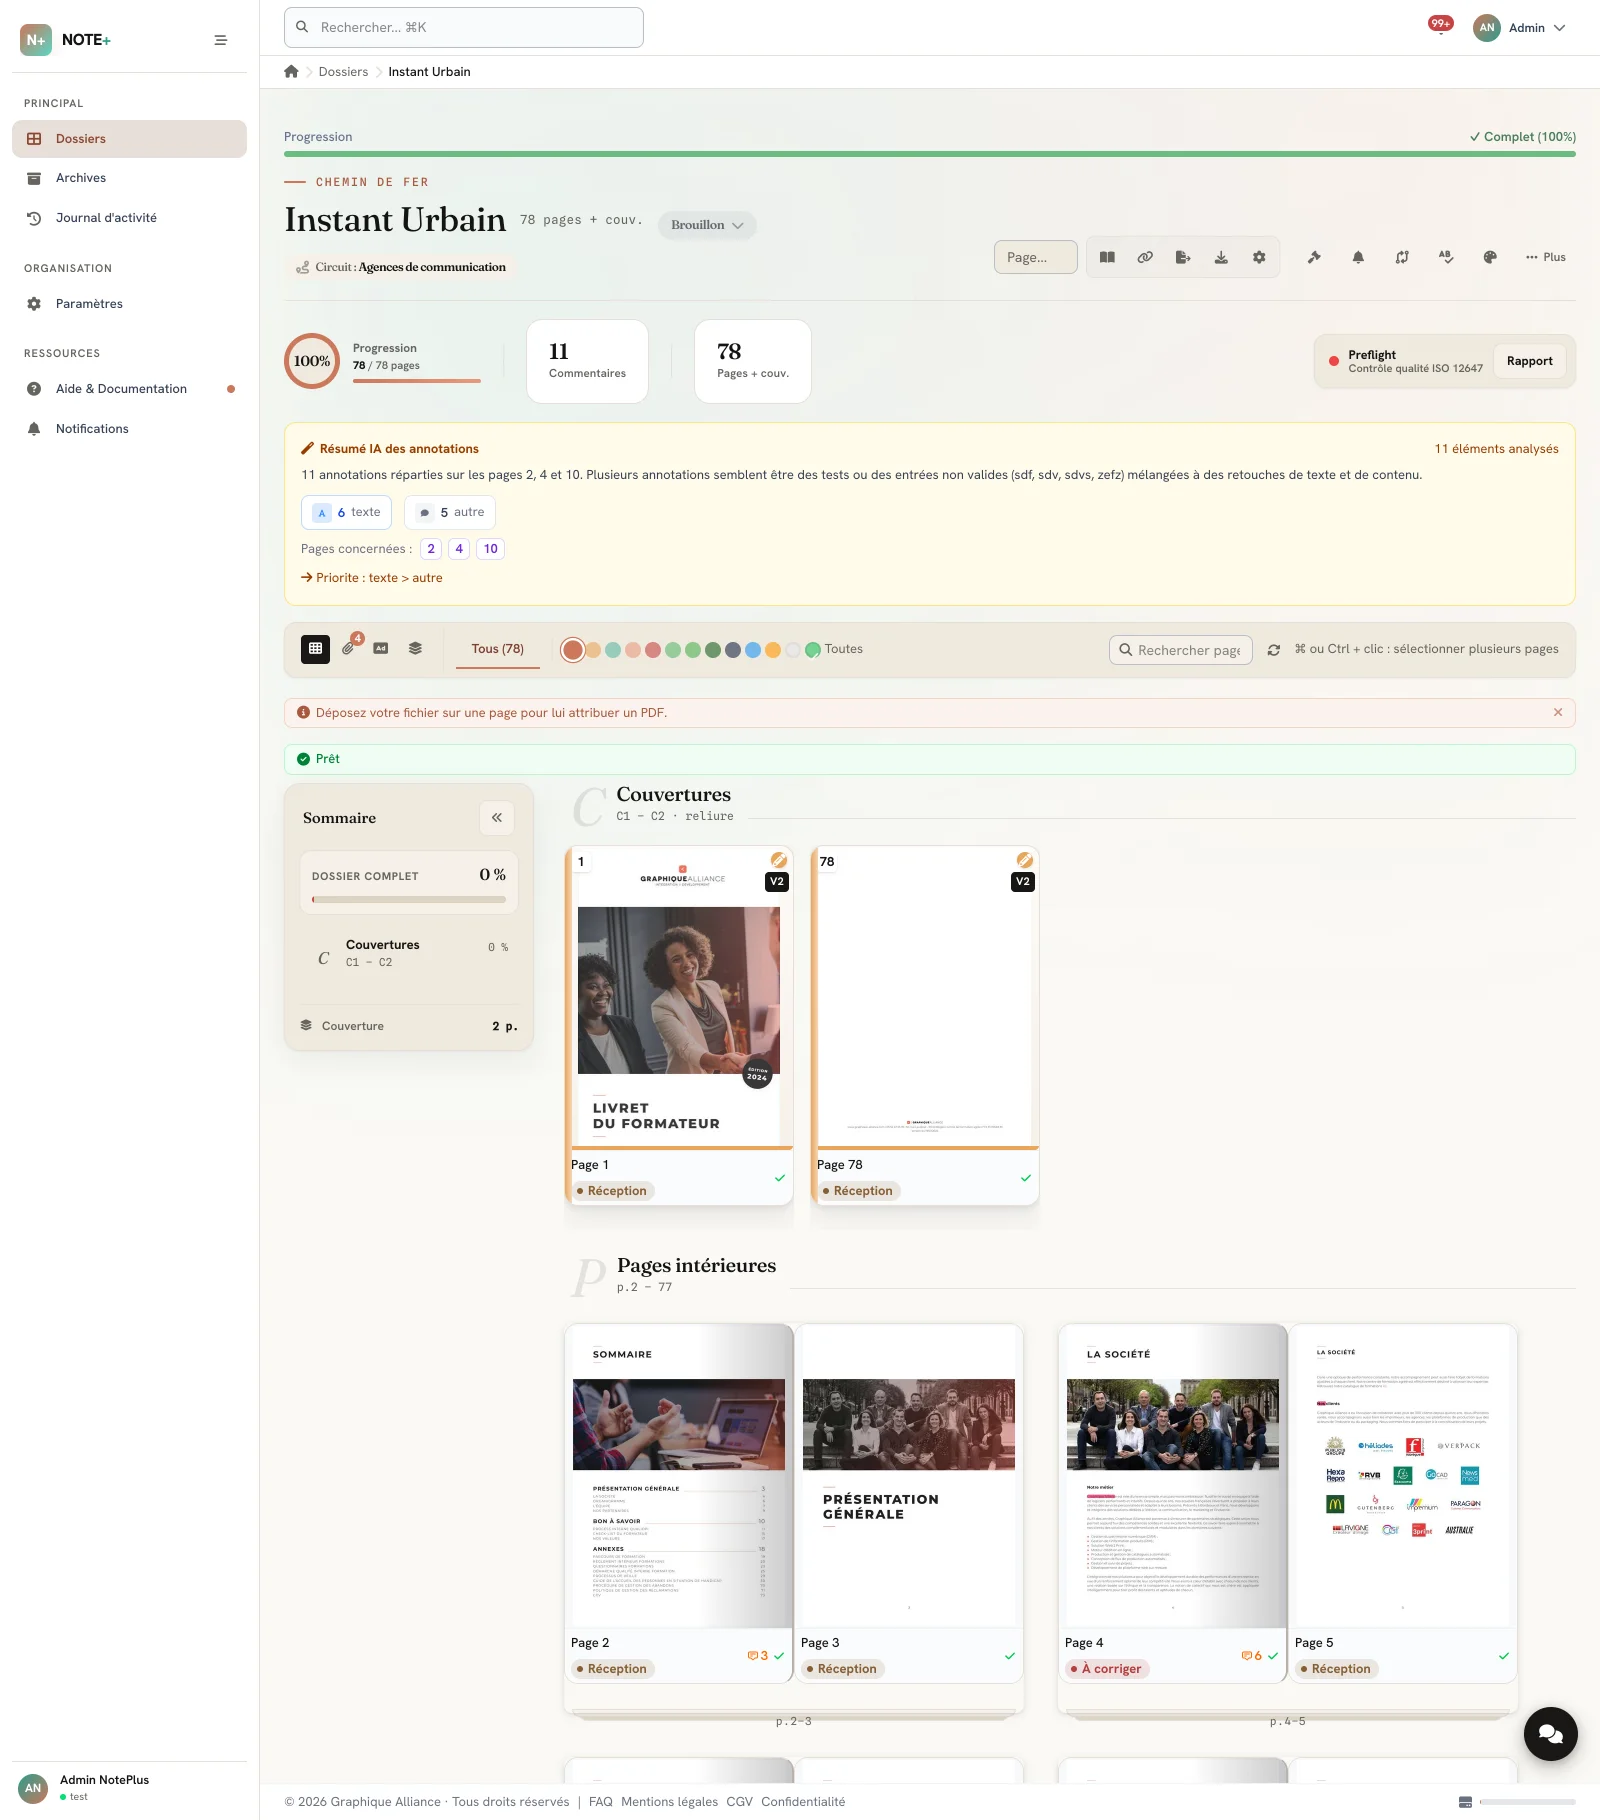Open Mentions légales footer link
This screenshot has width=1600, height=1820.
[669, 1802]
